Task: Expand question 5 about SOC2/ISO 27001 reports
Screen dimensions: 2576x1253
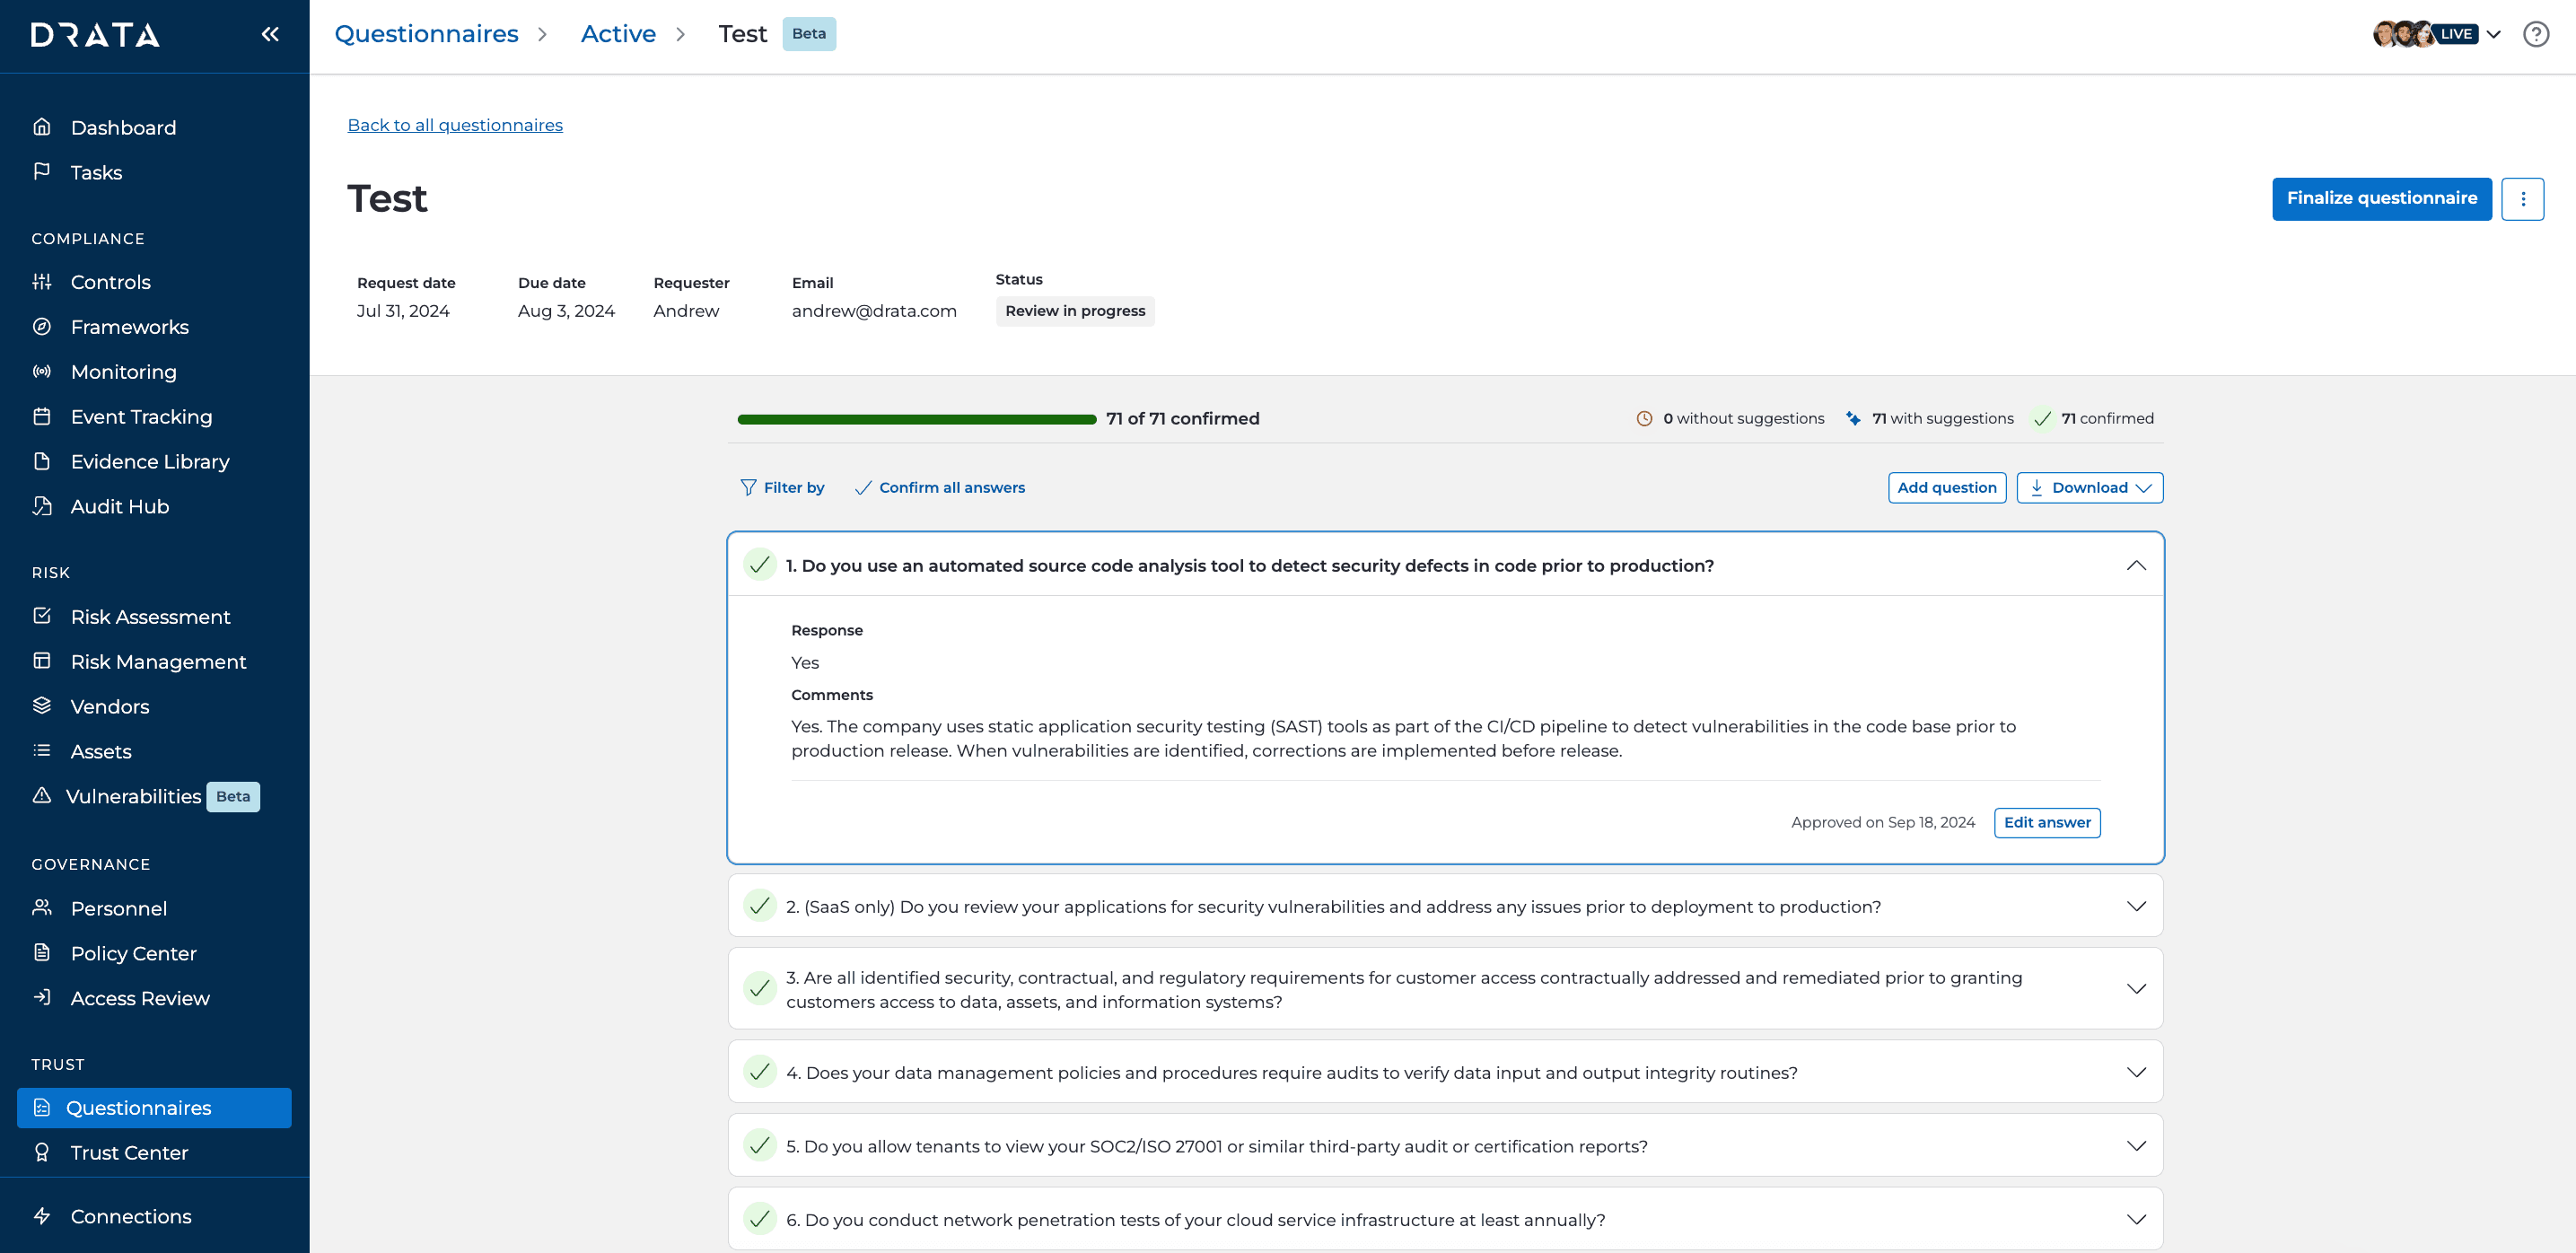Action: (x=2136, y=1146)
